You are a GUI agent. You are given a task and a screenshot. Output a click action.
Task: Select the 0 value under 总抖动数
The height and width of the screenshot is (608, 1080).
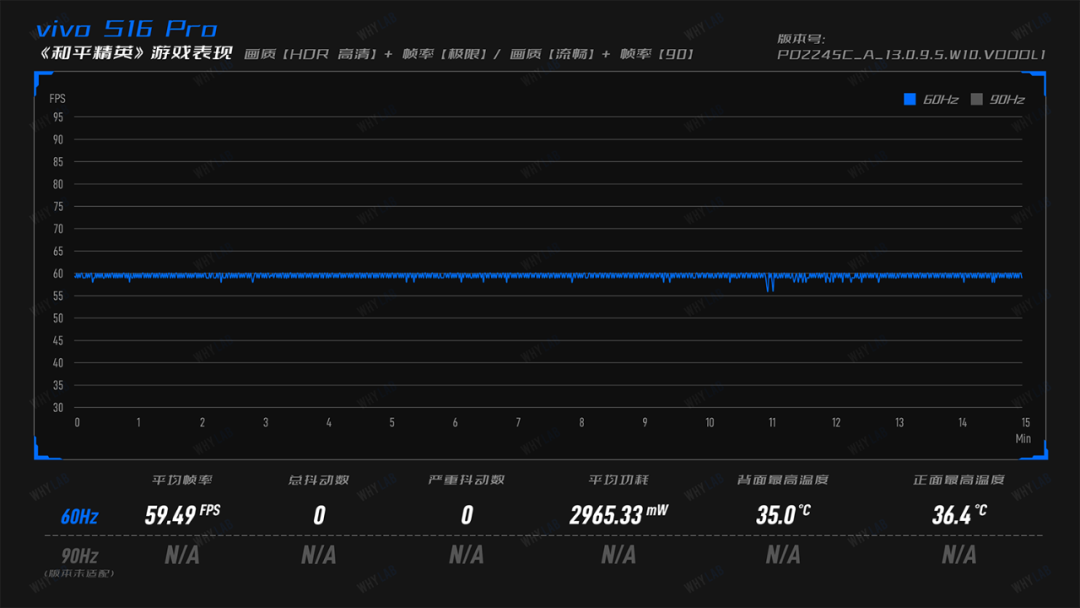(x=319, y=515)
